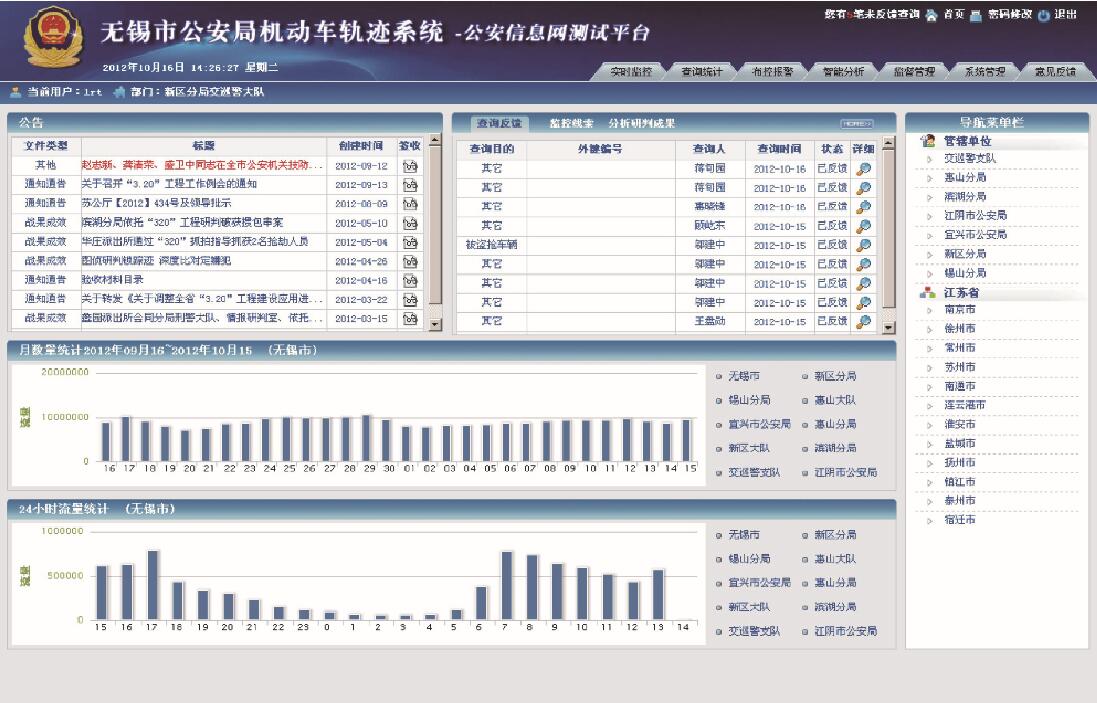1097x703 pixels.
Task: Click the 首页 home icon in header
Action: coord(931,15)
